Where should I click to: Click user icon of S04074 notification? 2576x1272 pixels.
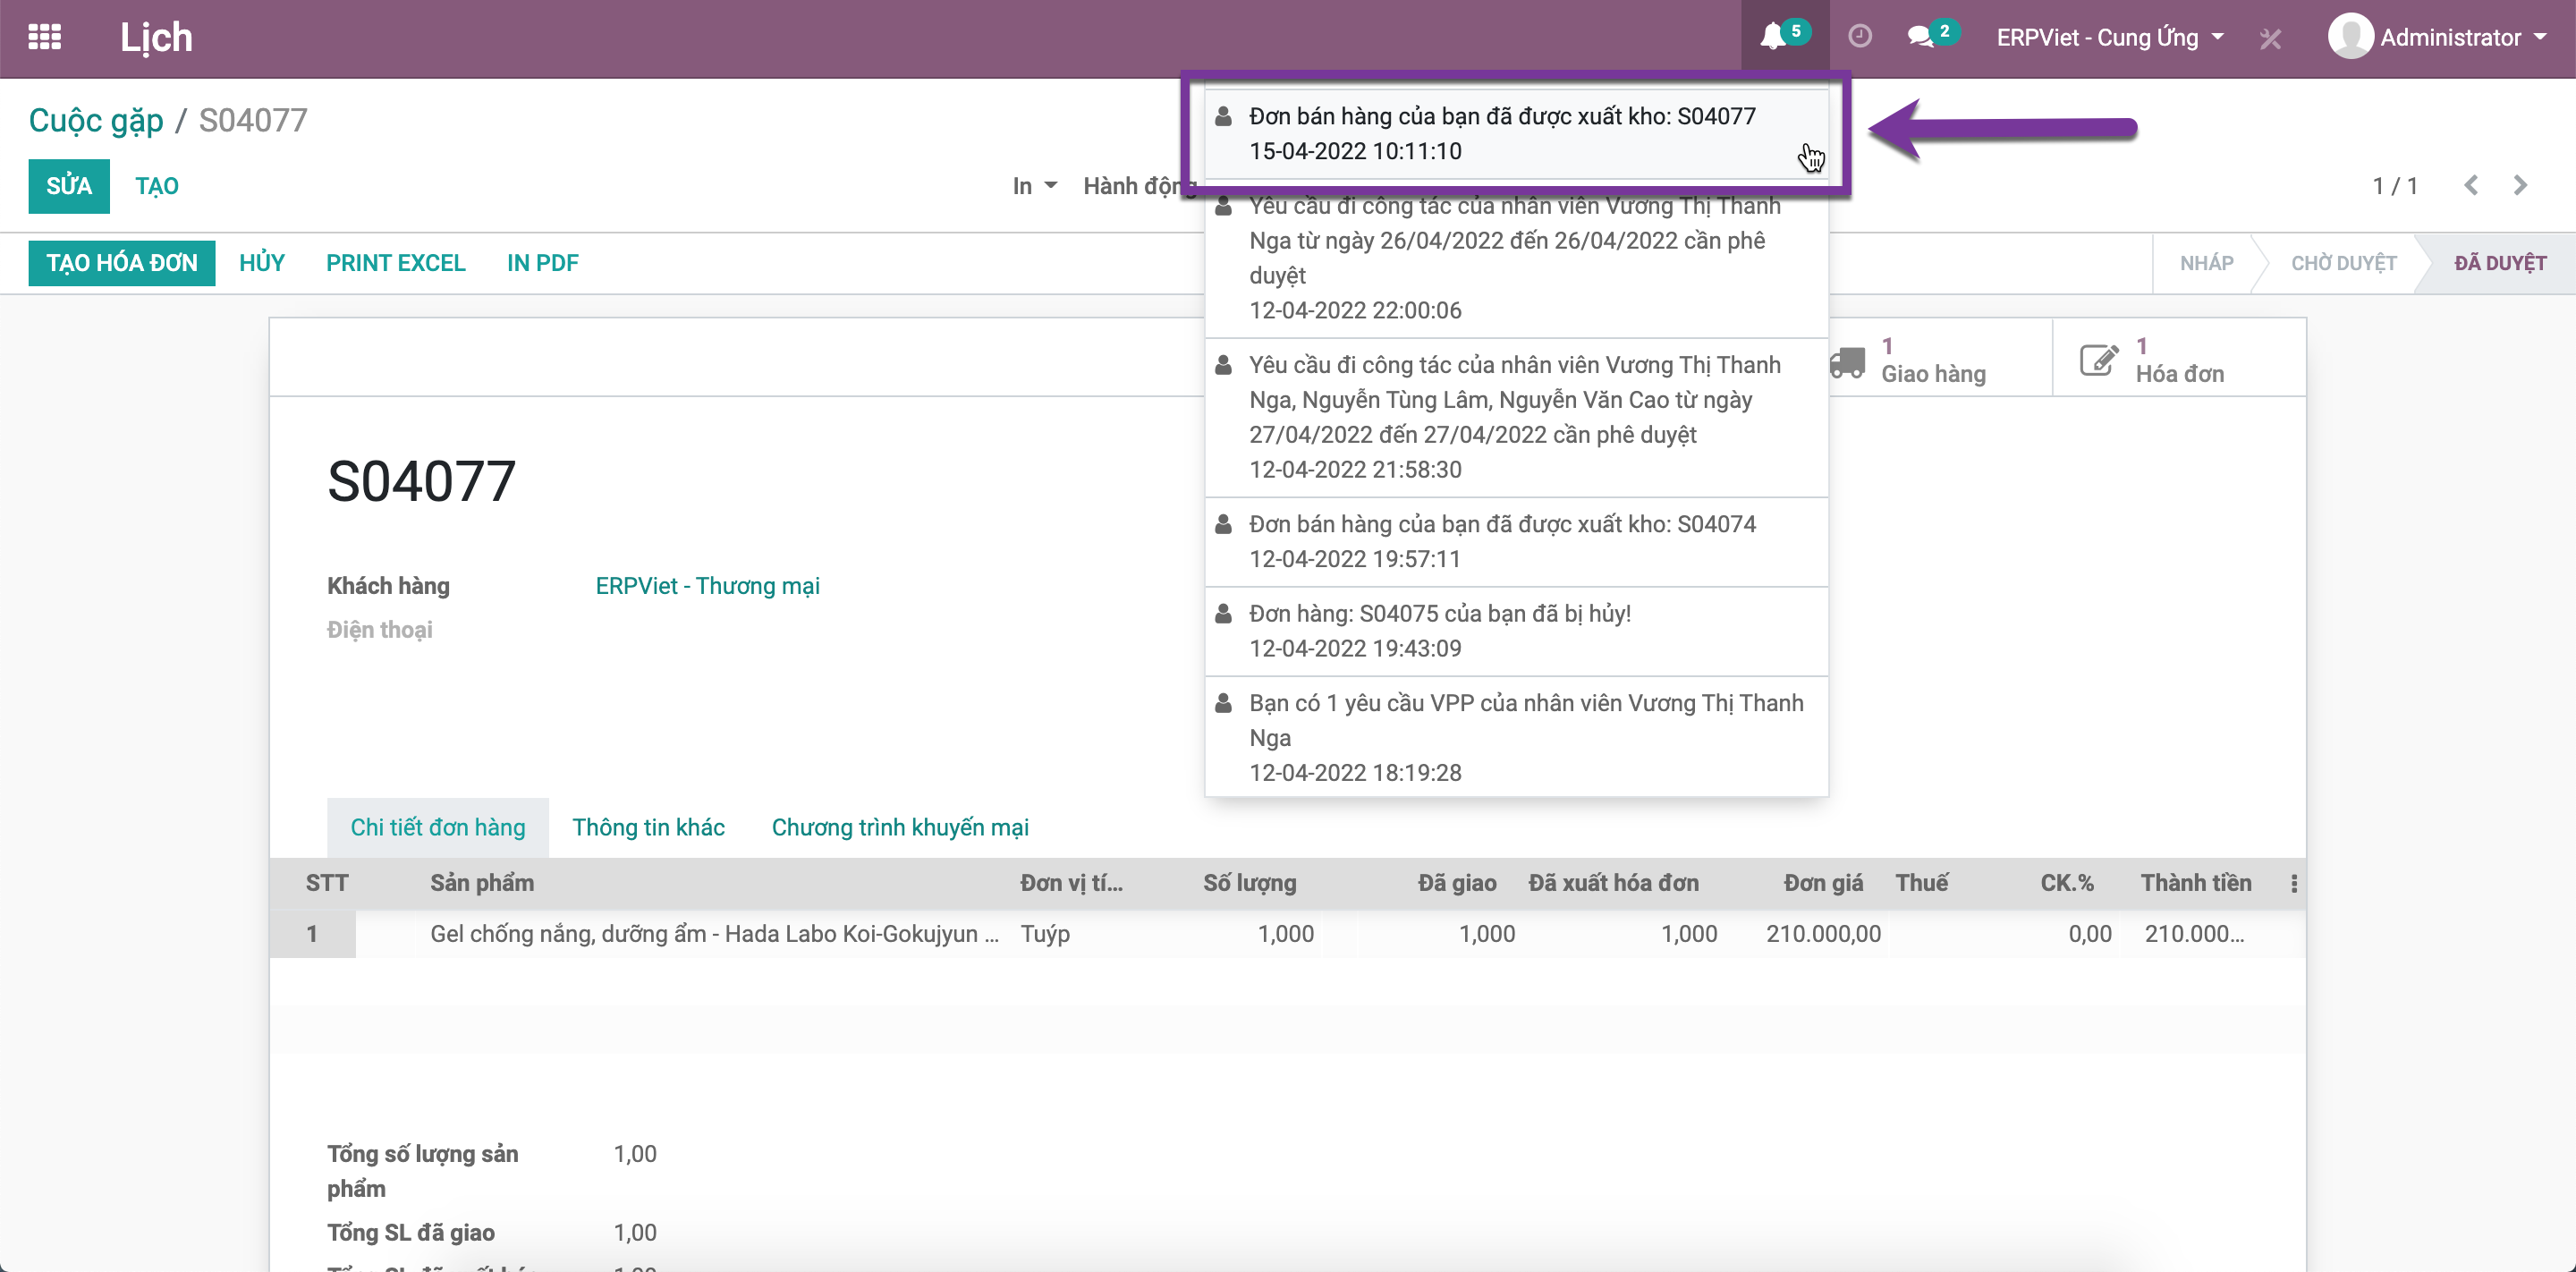point(1223,525)
